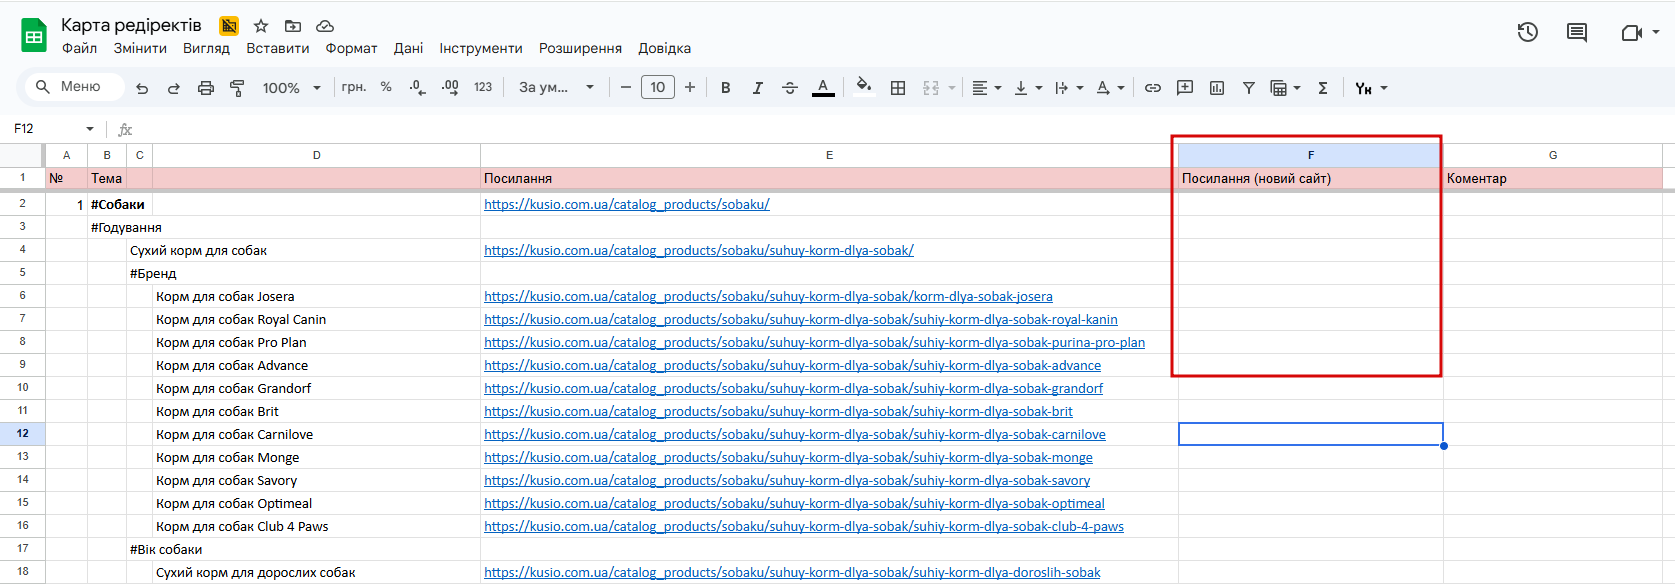
Task: Open more number formats 123
Action: tap(483, 87)
